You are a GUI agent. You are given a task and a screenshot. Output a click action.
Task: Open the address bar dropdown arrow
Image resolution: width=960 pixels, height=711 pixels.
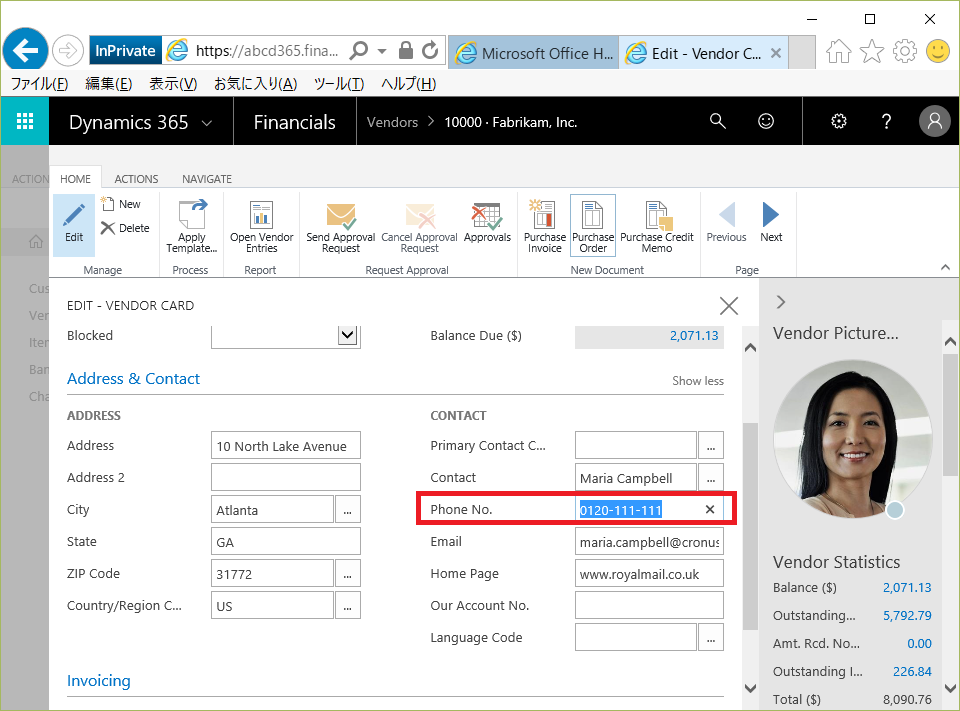point(382,51)
